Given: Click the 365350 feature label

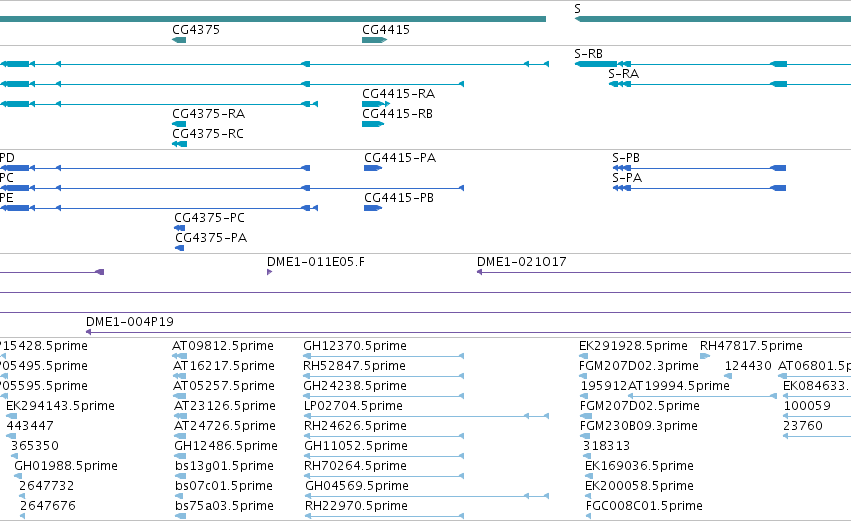Looking at the screenshot, I should [35, 447].
